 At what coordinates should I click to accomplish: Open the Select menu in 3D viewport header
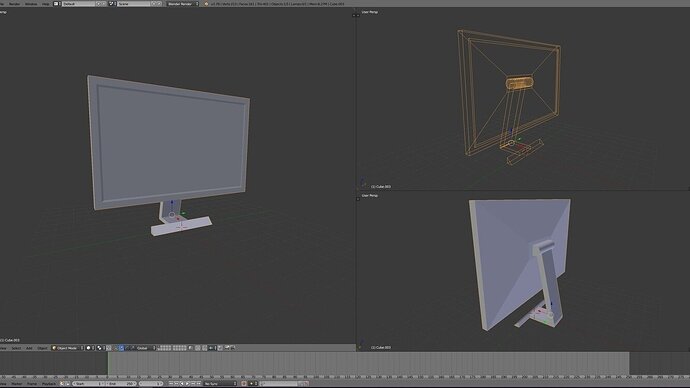click(x=16, y=348)
